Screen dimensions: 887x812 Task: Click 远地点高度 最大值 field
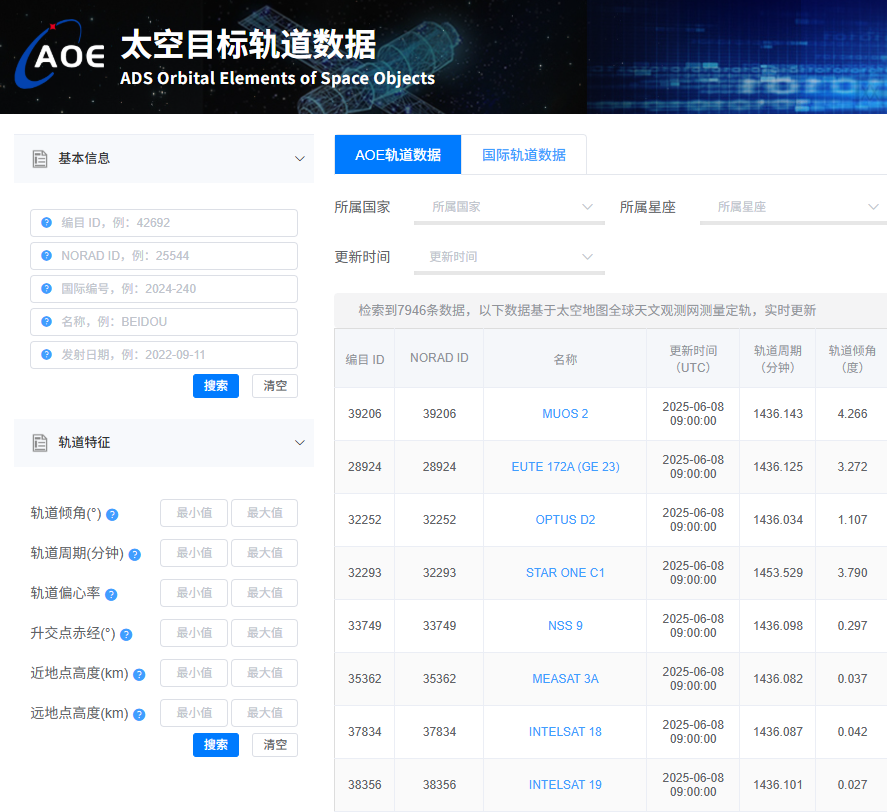[264, 713]
